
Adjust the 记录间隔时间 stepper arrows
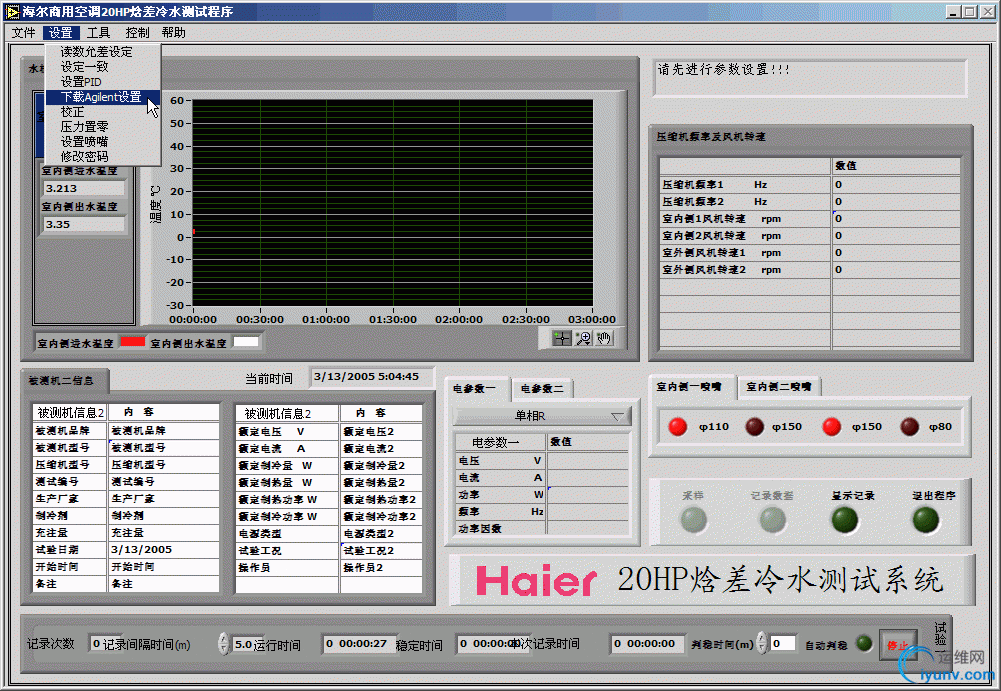[x=223, y=644]
